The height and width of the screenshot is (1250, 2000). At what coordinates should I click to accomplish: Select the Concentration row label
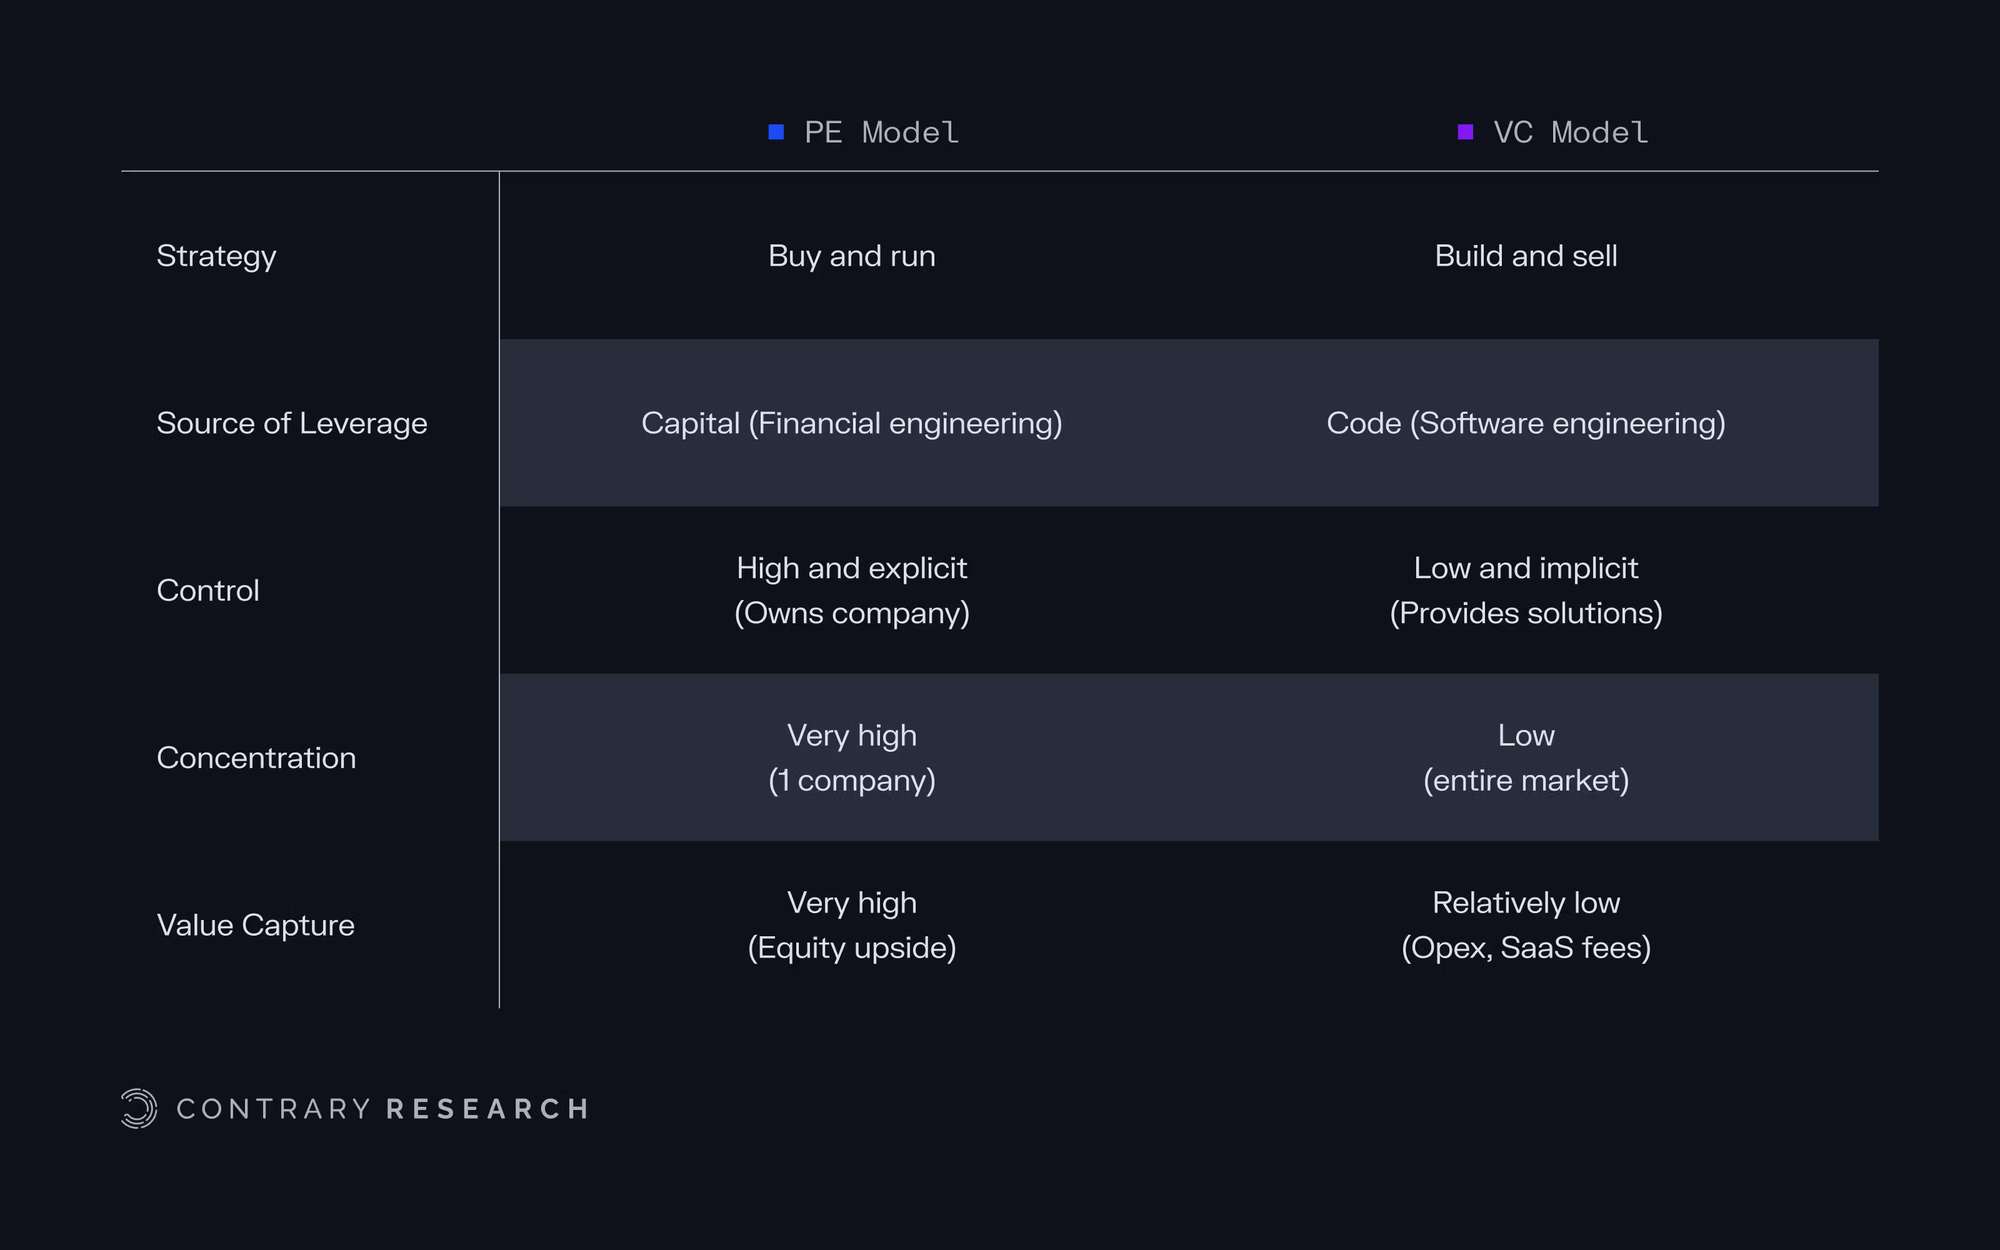pyautogui.click(x=256, y=758)
